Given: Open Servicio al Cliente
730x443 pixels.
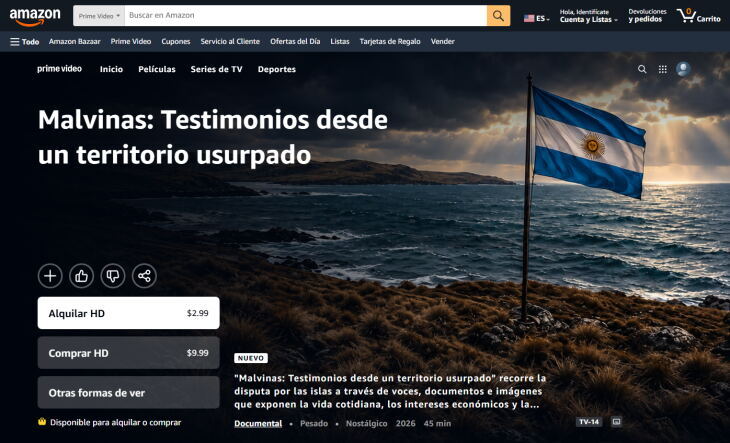Looking at the screenshot, I should click(230, 41).
